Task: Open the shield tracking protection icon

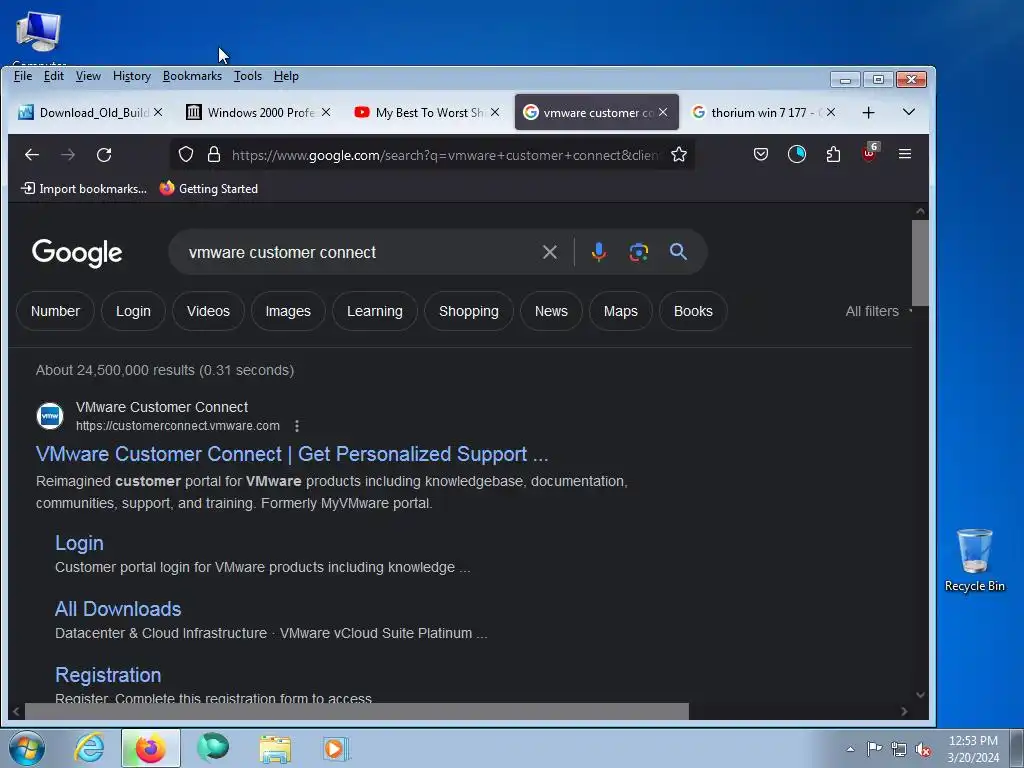Action: coord(186,154)
